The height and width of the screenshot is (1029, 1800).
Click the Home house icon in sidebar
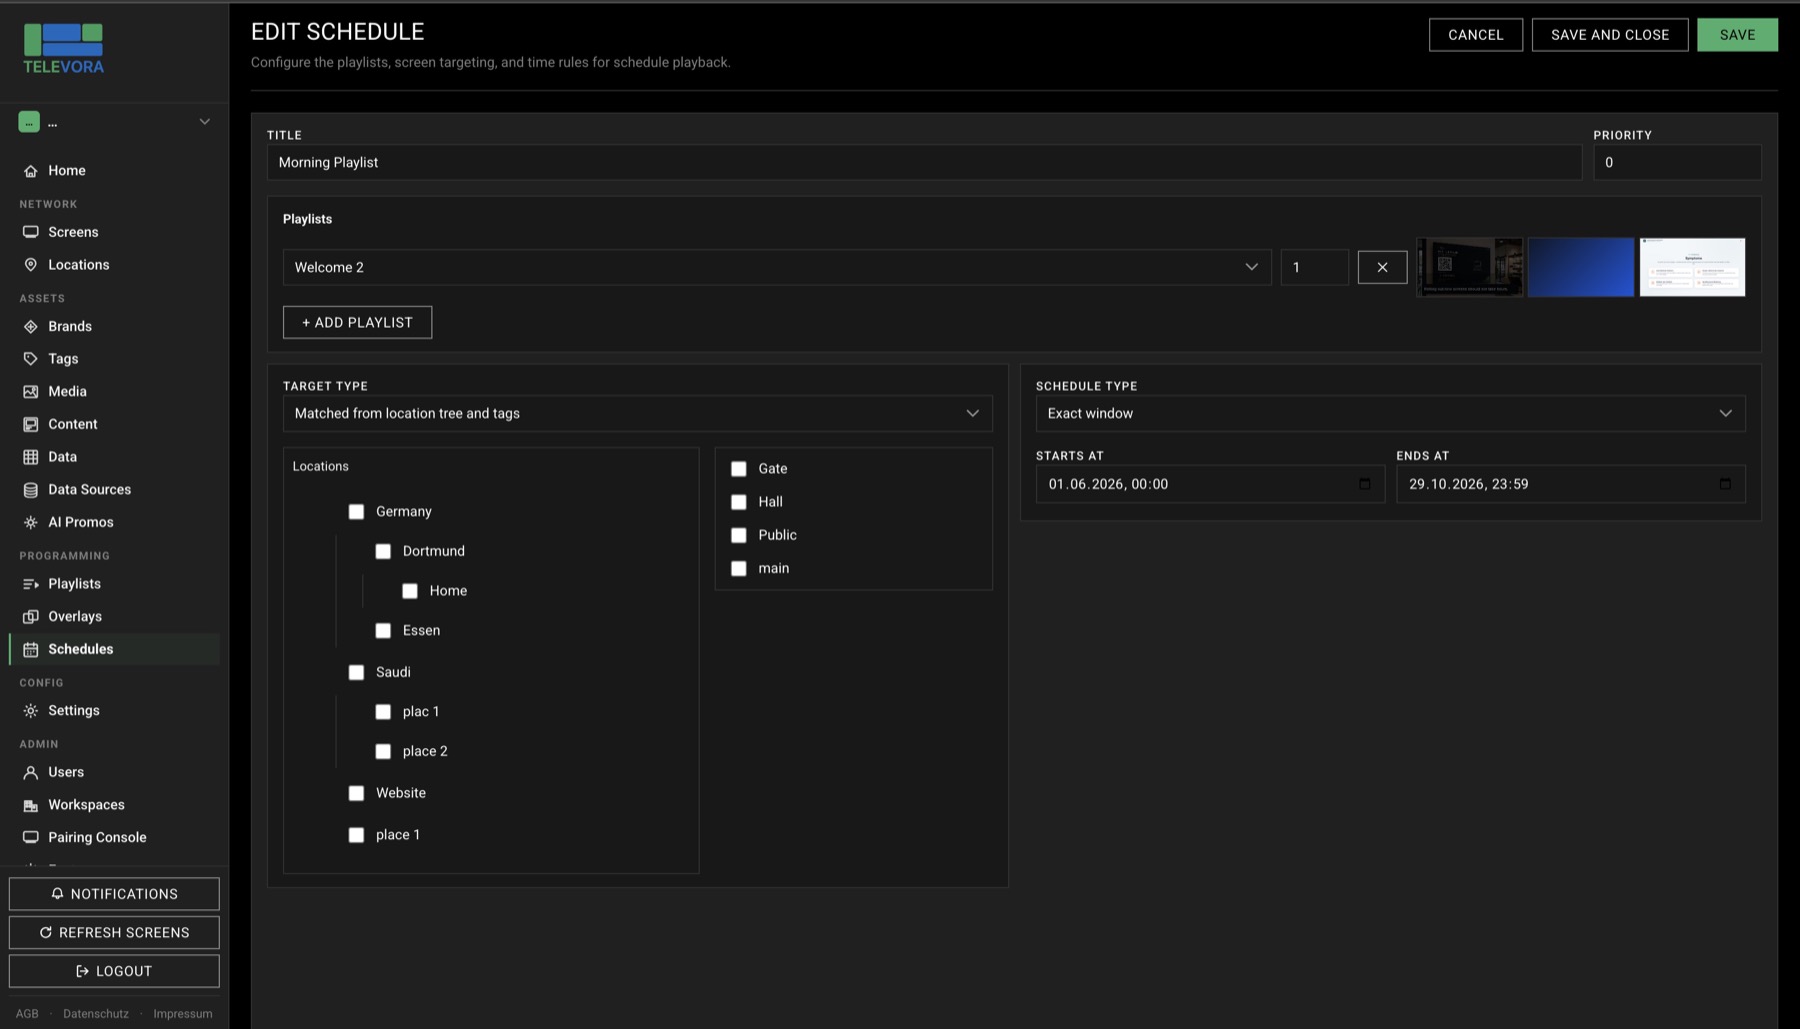tap(31, 171)
